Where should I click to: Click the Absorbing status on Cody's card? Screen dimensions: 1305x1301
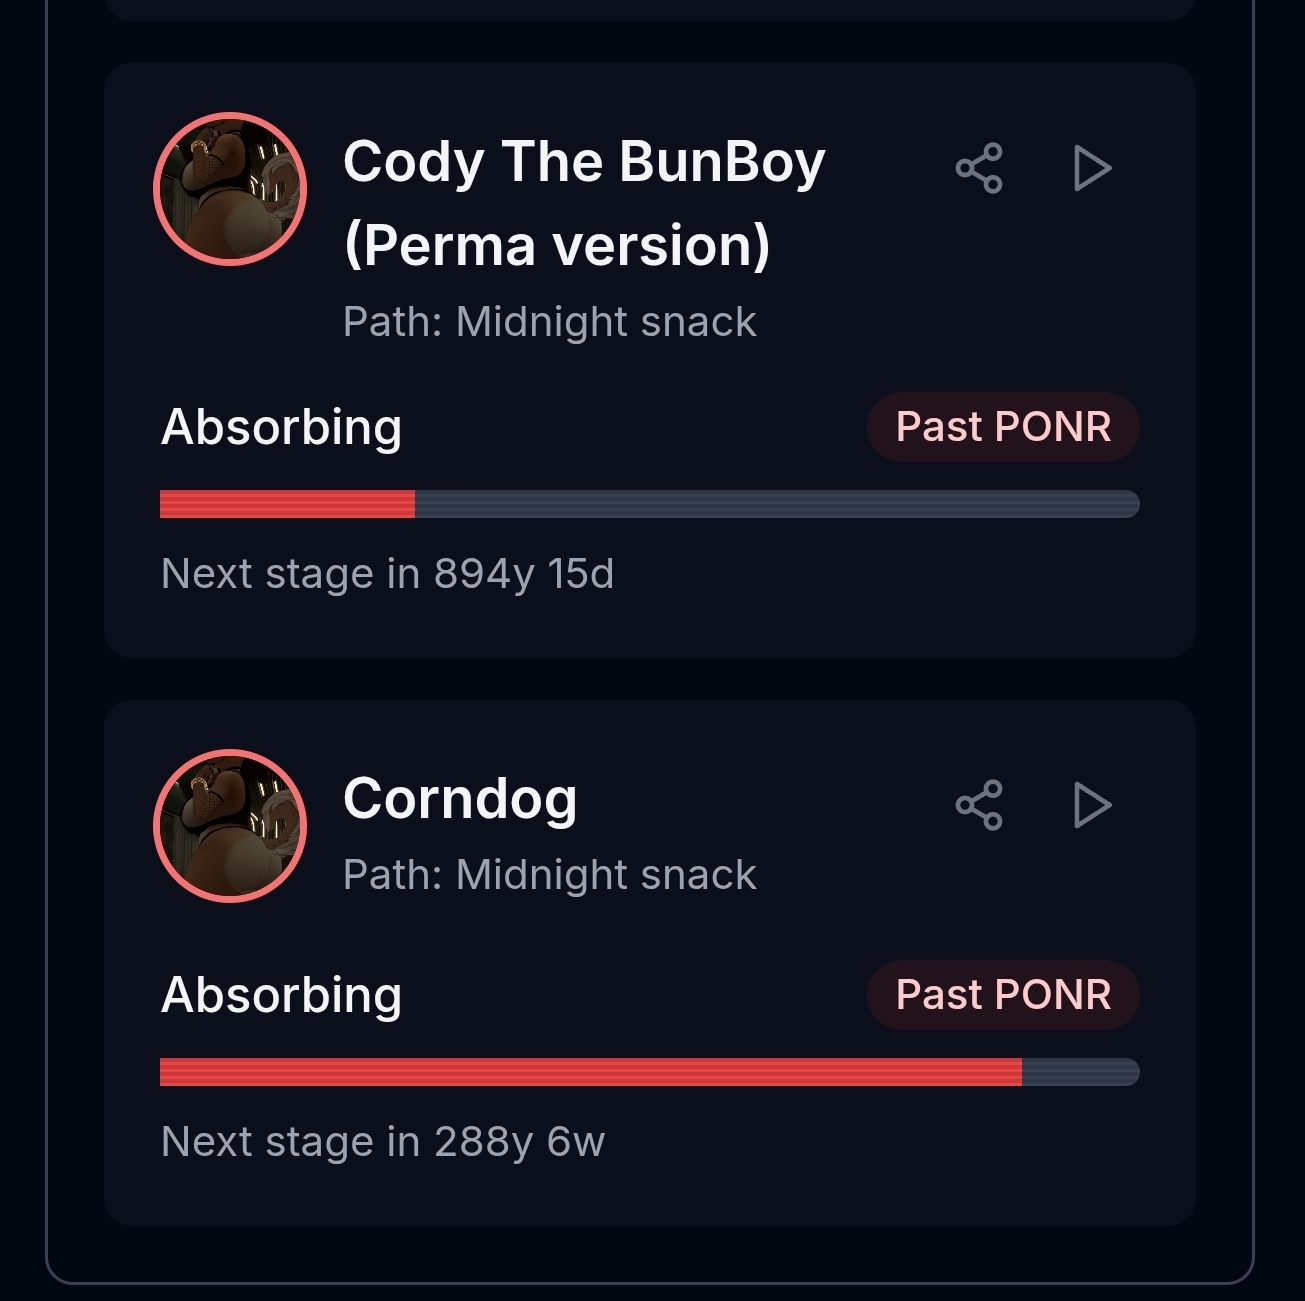point(282,427)
